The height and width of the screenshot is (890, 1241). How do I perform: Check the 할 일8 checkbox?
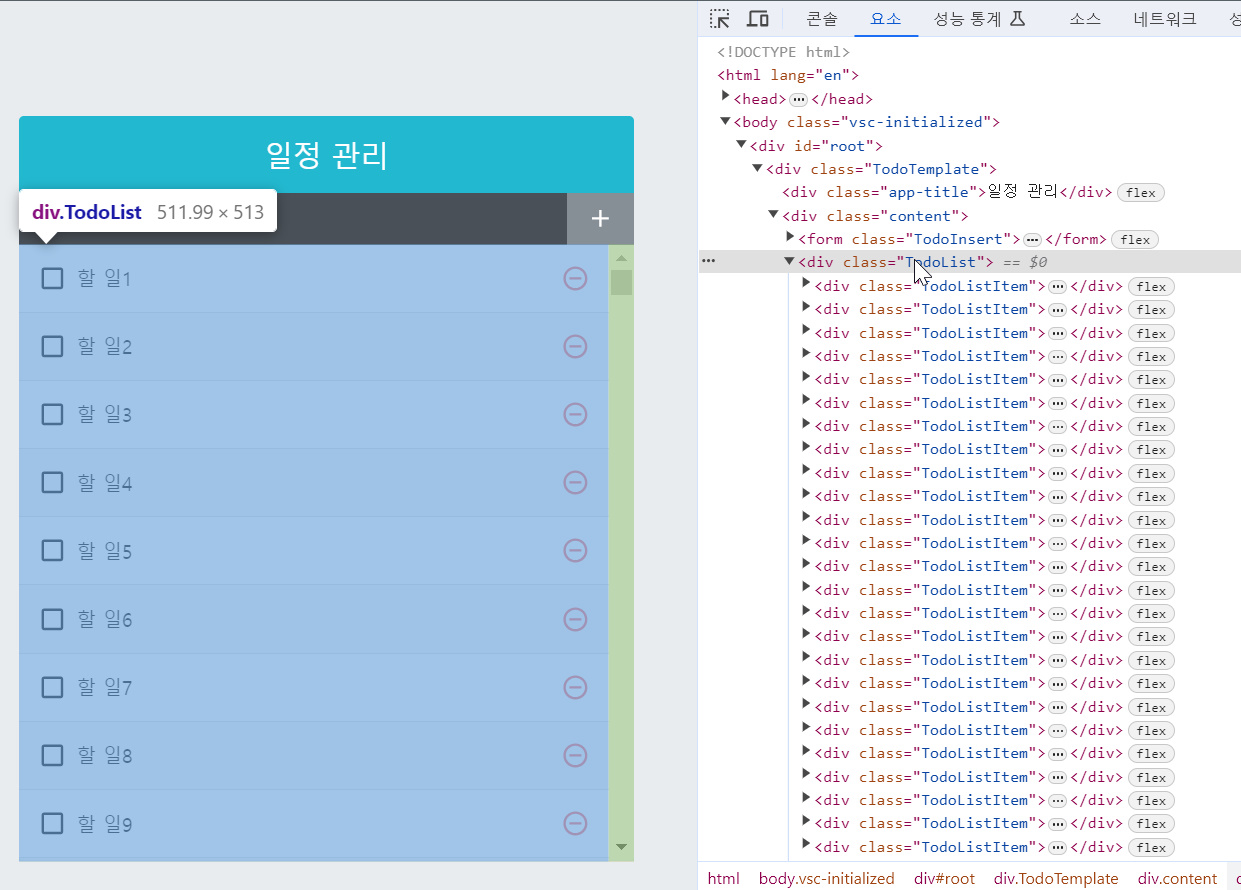pyautogui.click(x=53, y=755)
